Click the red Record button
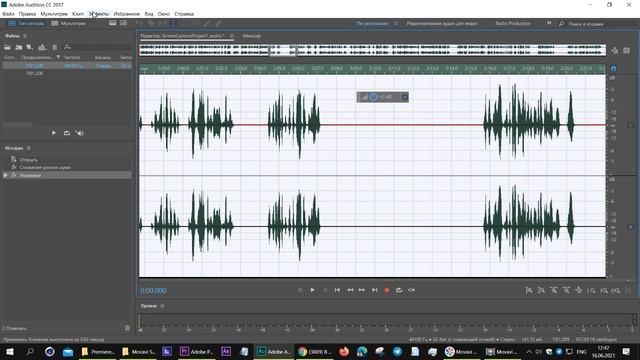This screenshot has width=640, height=360. coord(387,290)
